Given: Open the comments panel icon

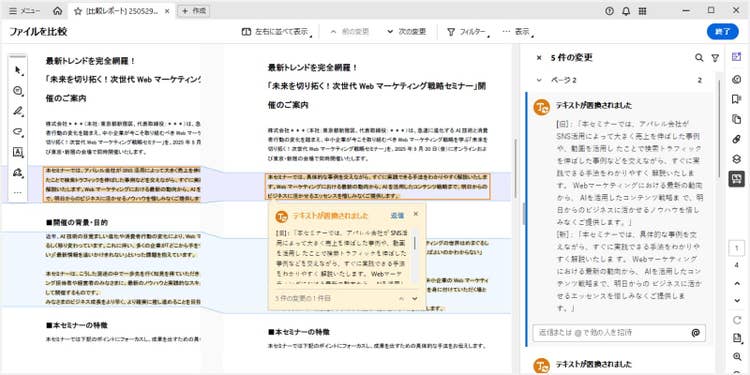Looking at the screenshot, I should pos(737,79).
